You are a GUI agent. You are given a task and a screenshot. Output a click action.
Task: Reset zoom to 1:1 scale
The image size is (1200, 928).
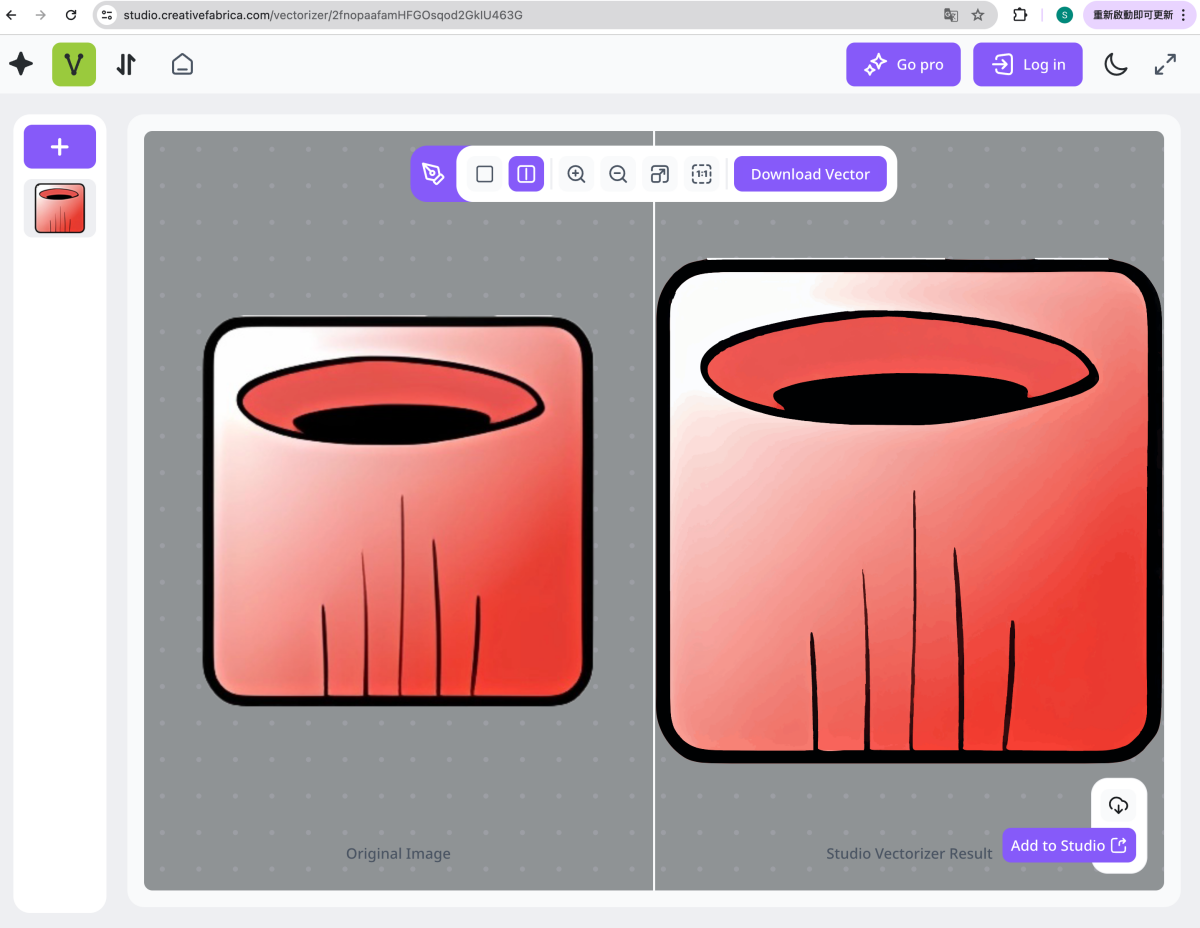pyautogui.click(x=702, y=174)
